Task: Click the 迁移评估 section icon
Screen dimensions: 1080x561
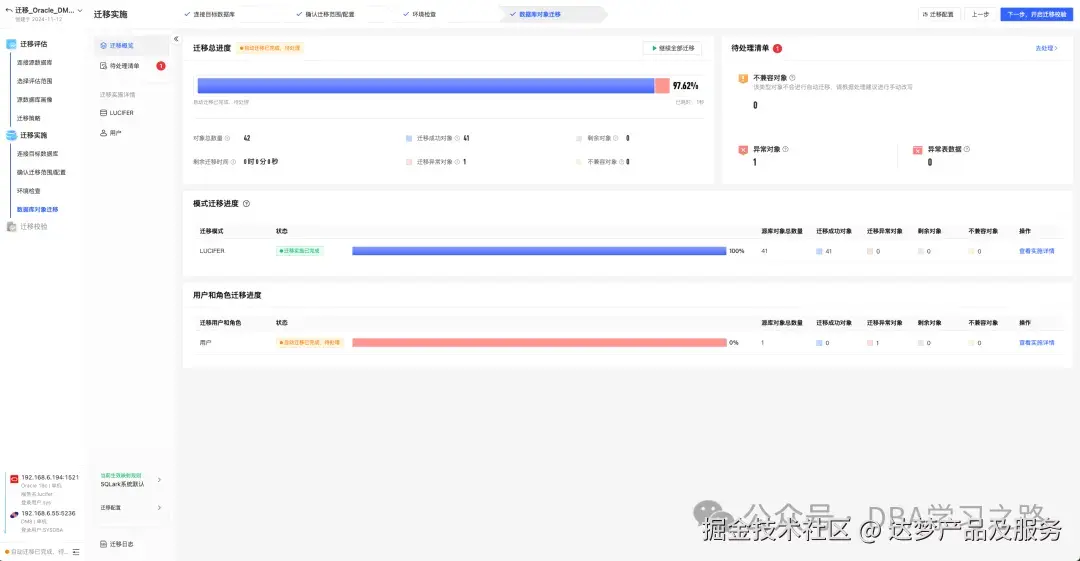Action: click(x=11, y=44)
